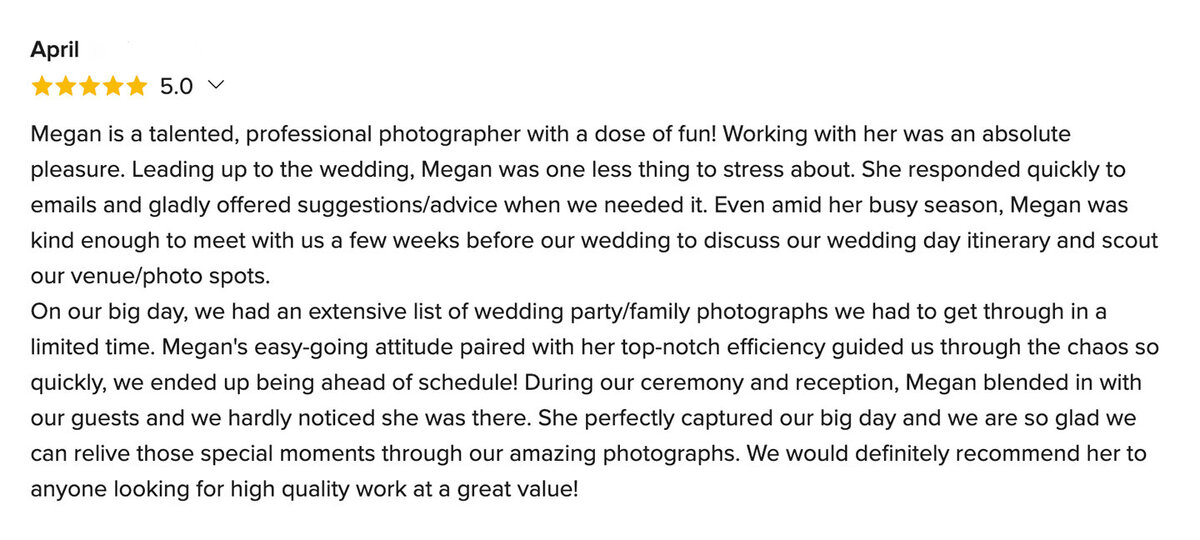Click the fifth and last rating star
The height and width of the screenshot is (540, 1200).
click(x=136, y=87)
